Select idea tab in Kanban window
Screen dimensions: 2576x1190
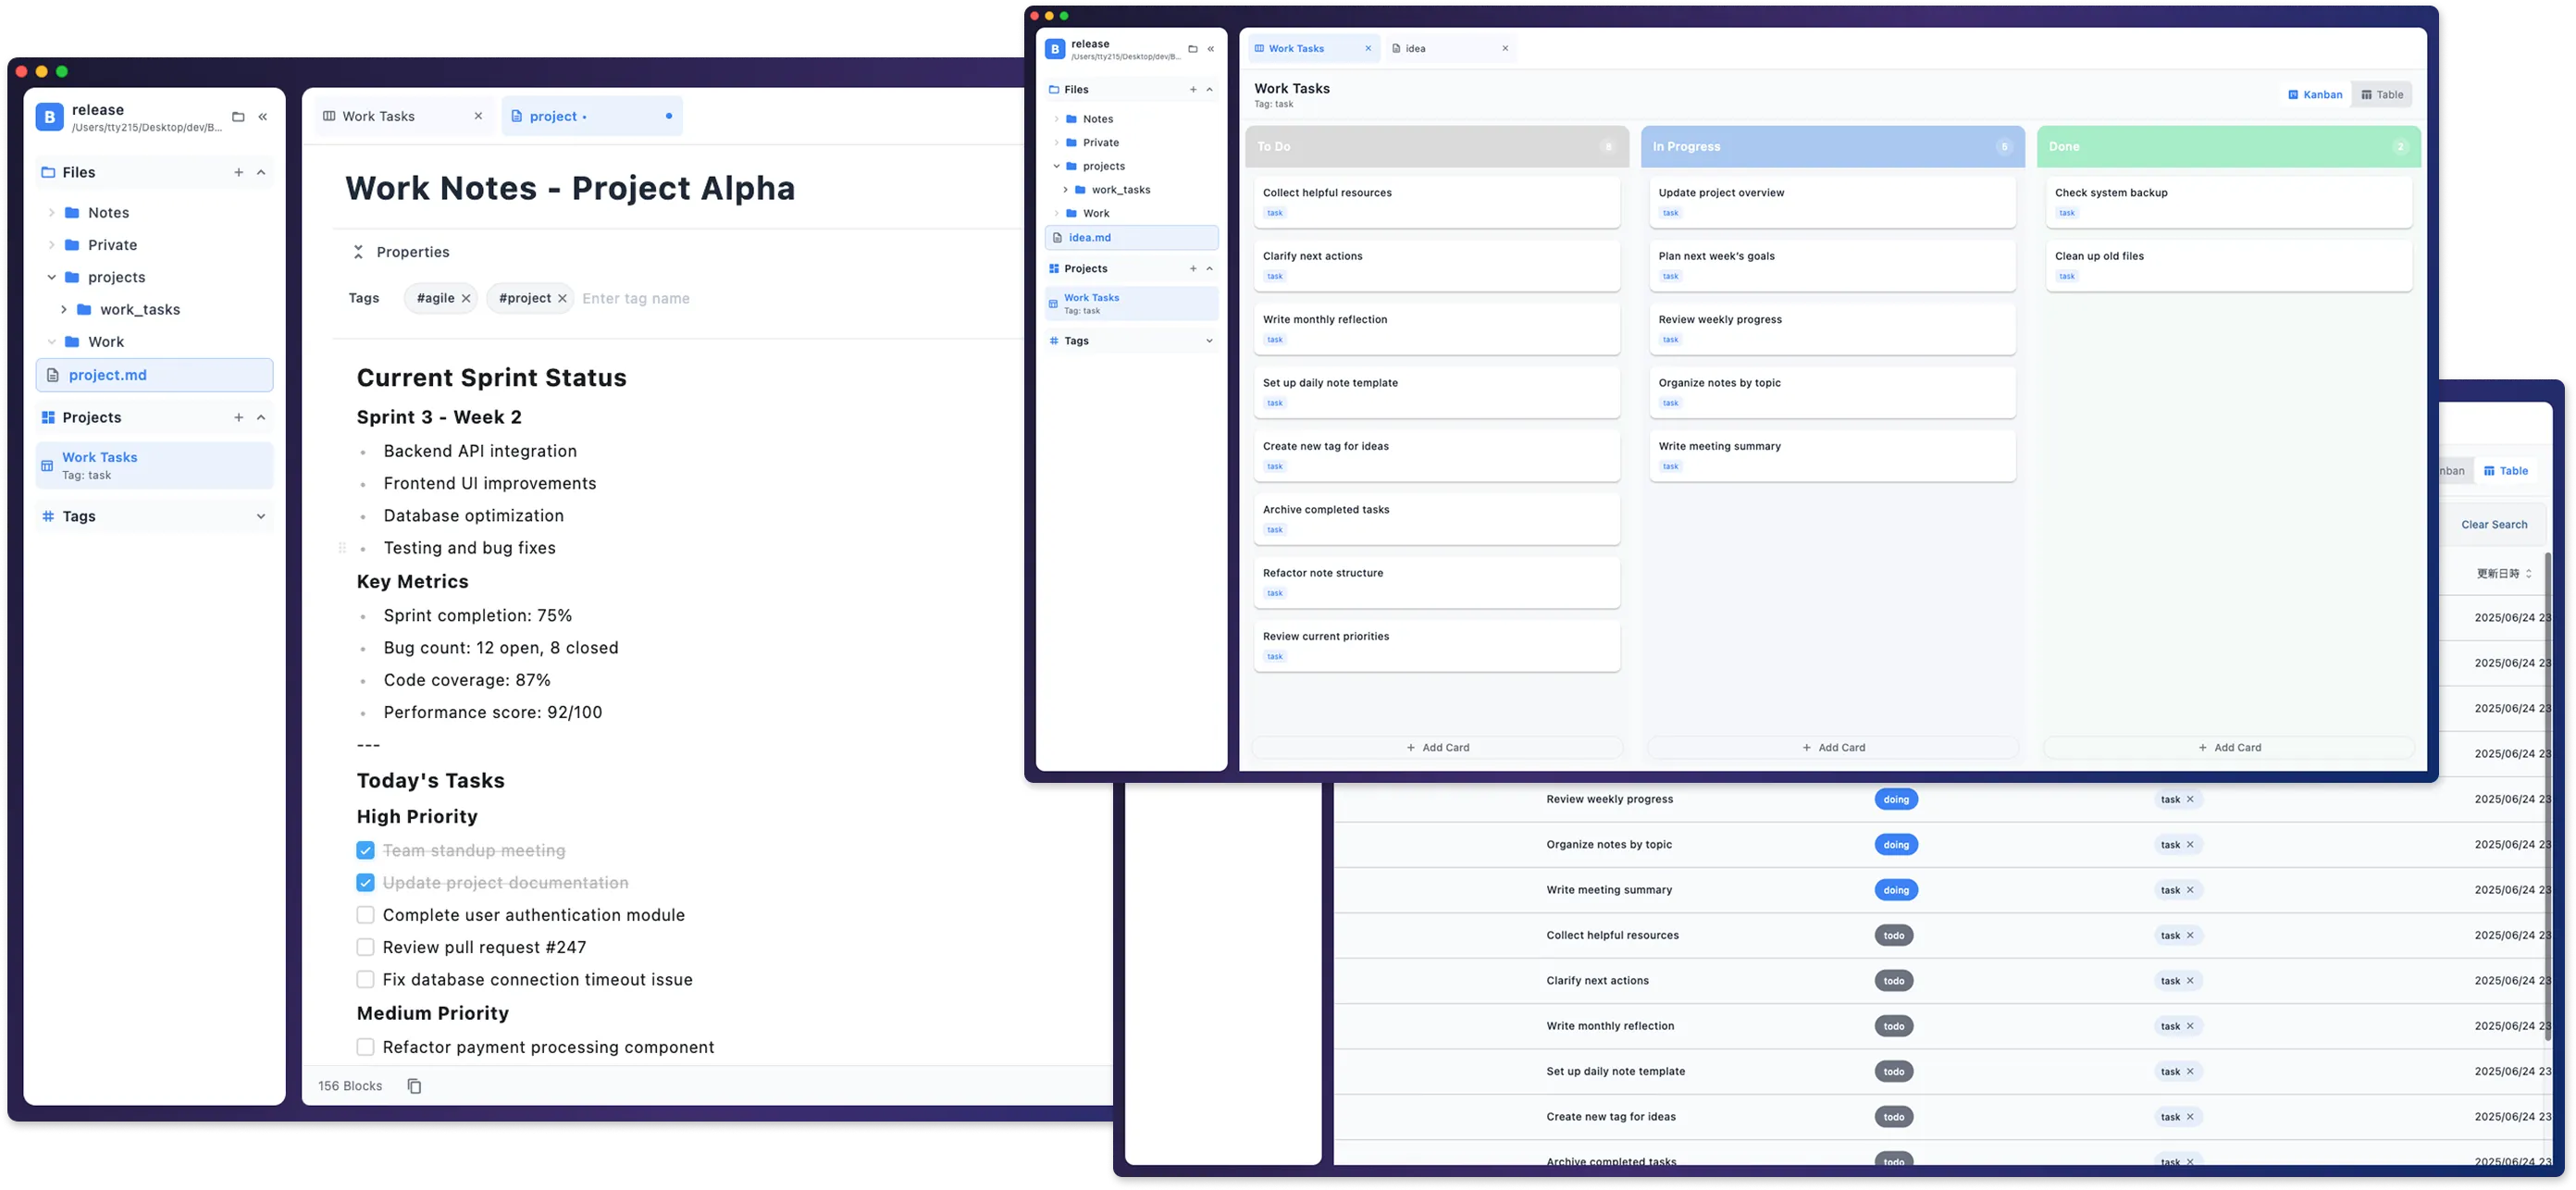point(1449,48)
